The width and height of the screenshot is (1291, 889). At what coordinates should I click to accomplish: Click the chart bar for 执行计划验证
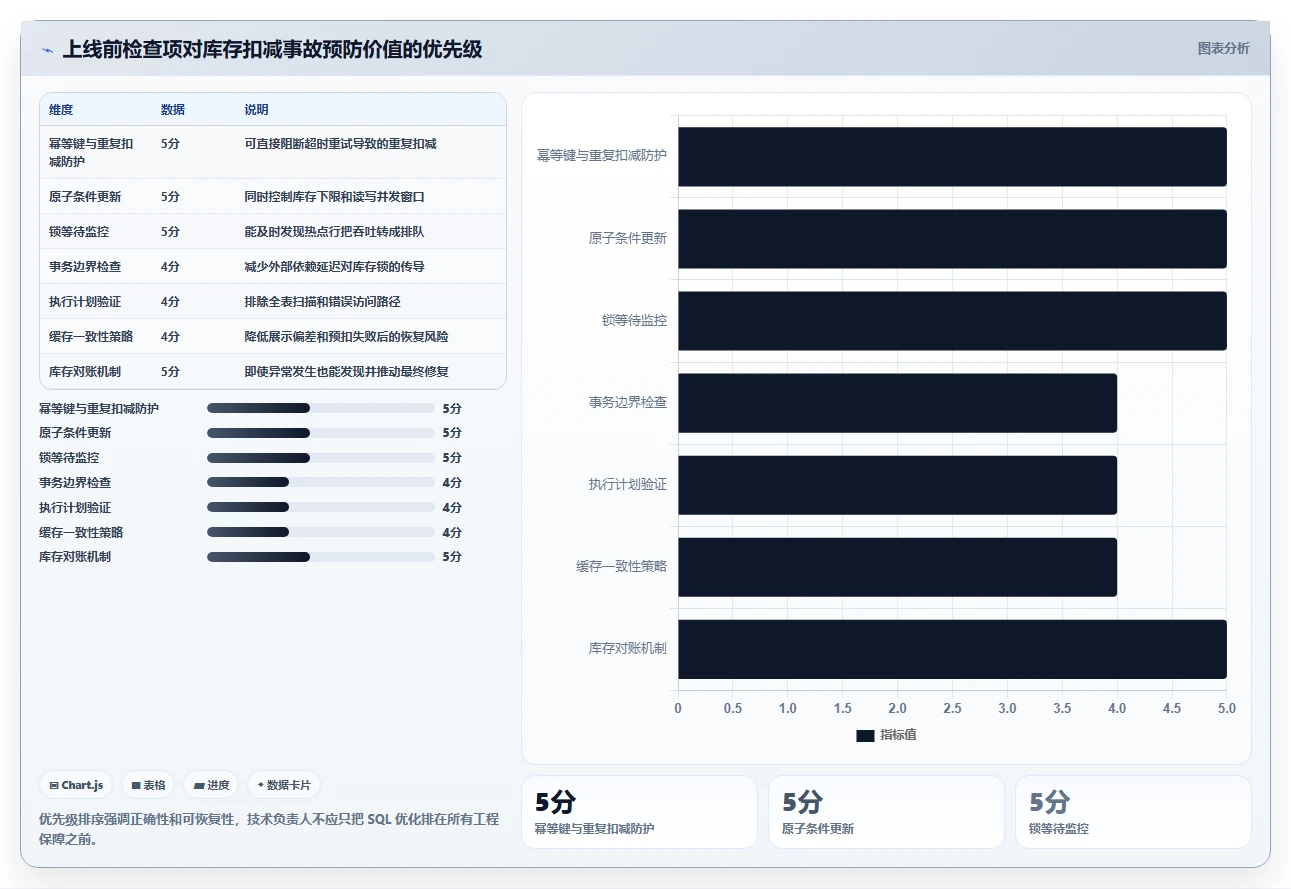[x=897, y=485]
